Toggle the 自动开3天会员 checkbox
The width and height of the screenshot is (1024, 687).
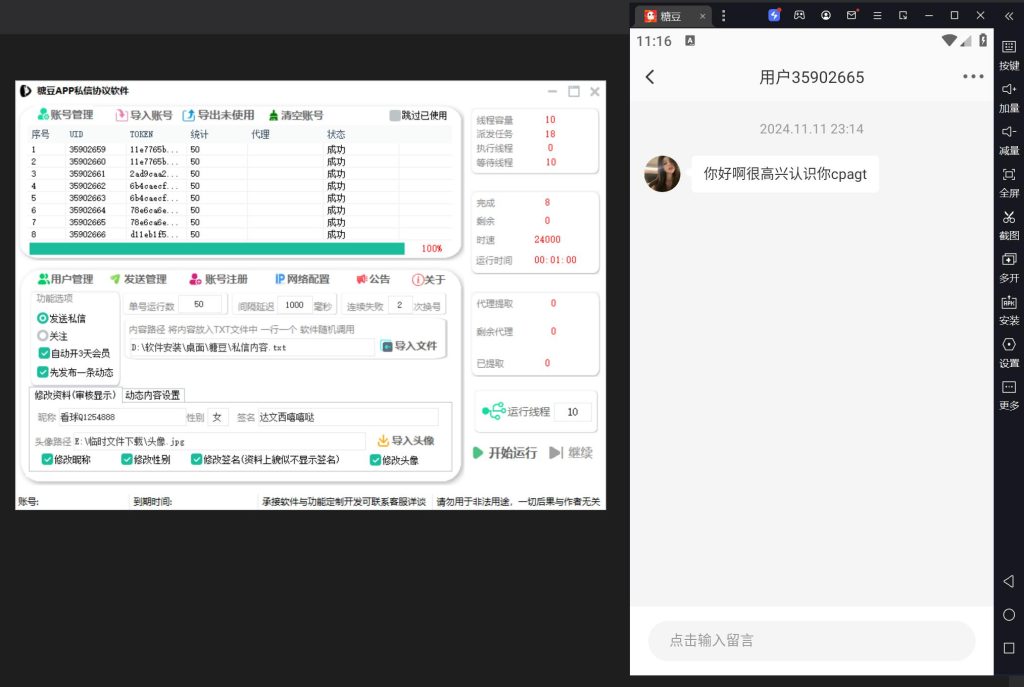(44, 353)
